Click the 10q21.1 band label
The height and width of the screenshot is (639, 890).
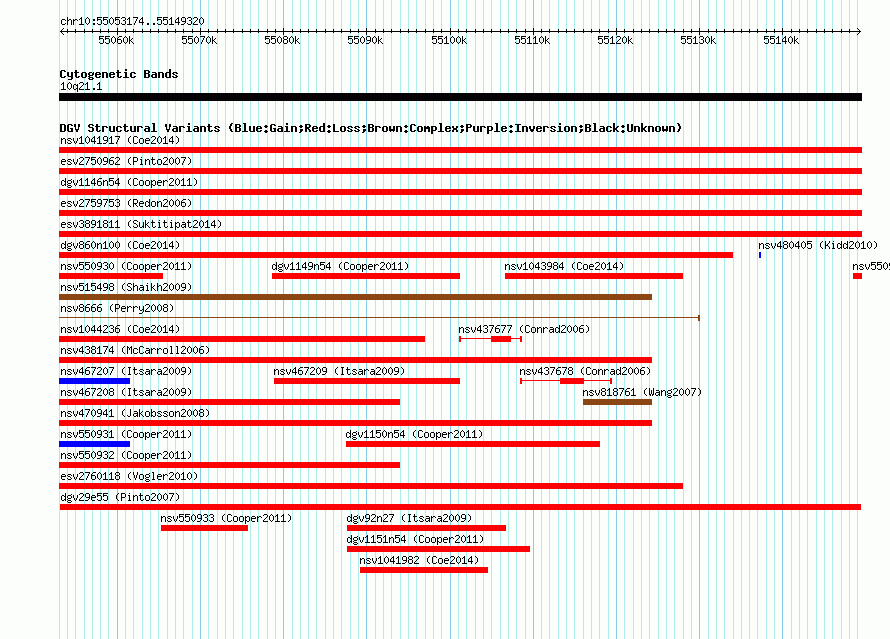[x=81, y=86]
